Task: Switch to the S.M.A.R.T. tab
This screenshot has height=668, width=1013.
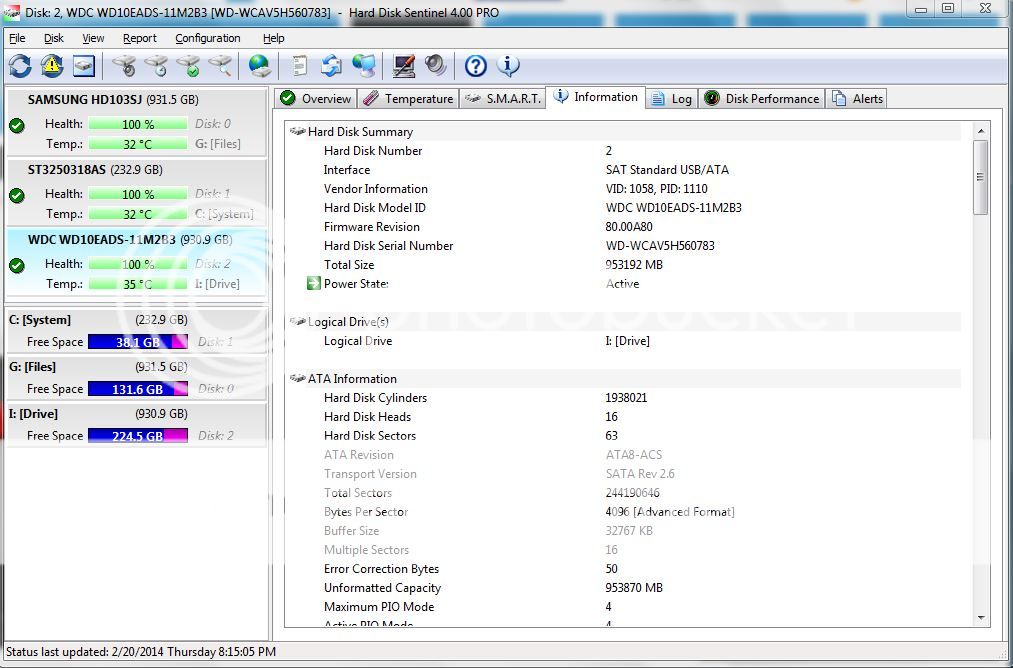Action: point(503,98)
